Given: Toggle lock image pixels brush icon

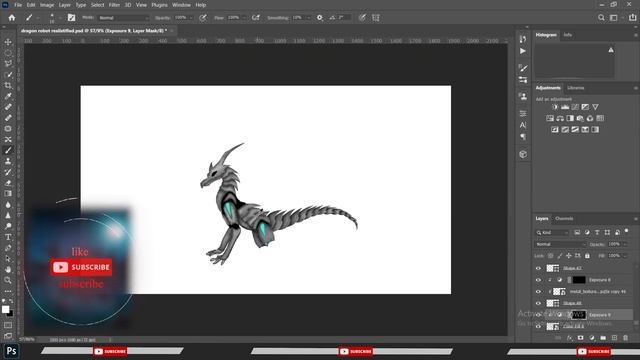Looking at the screenshot, I should tap(560, 256).
